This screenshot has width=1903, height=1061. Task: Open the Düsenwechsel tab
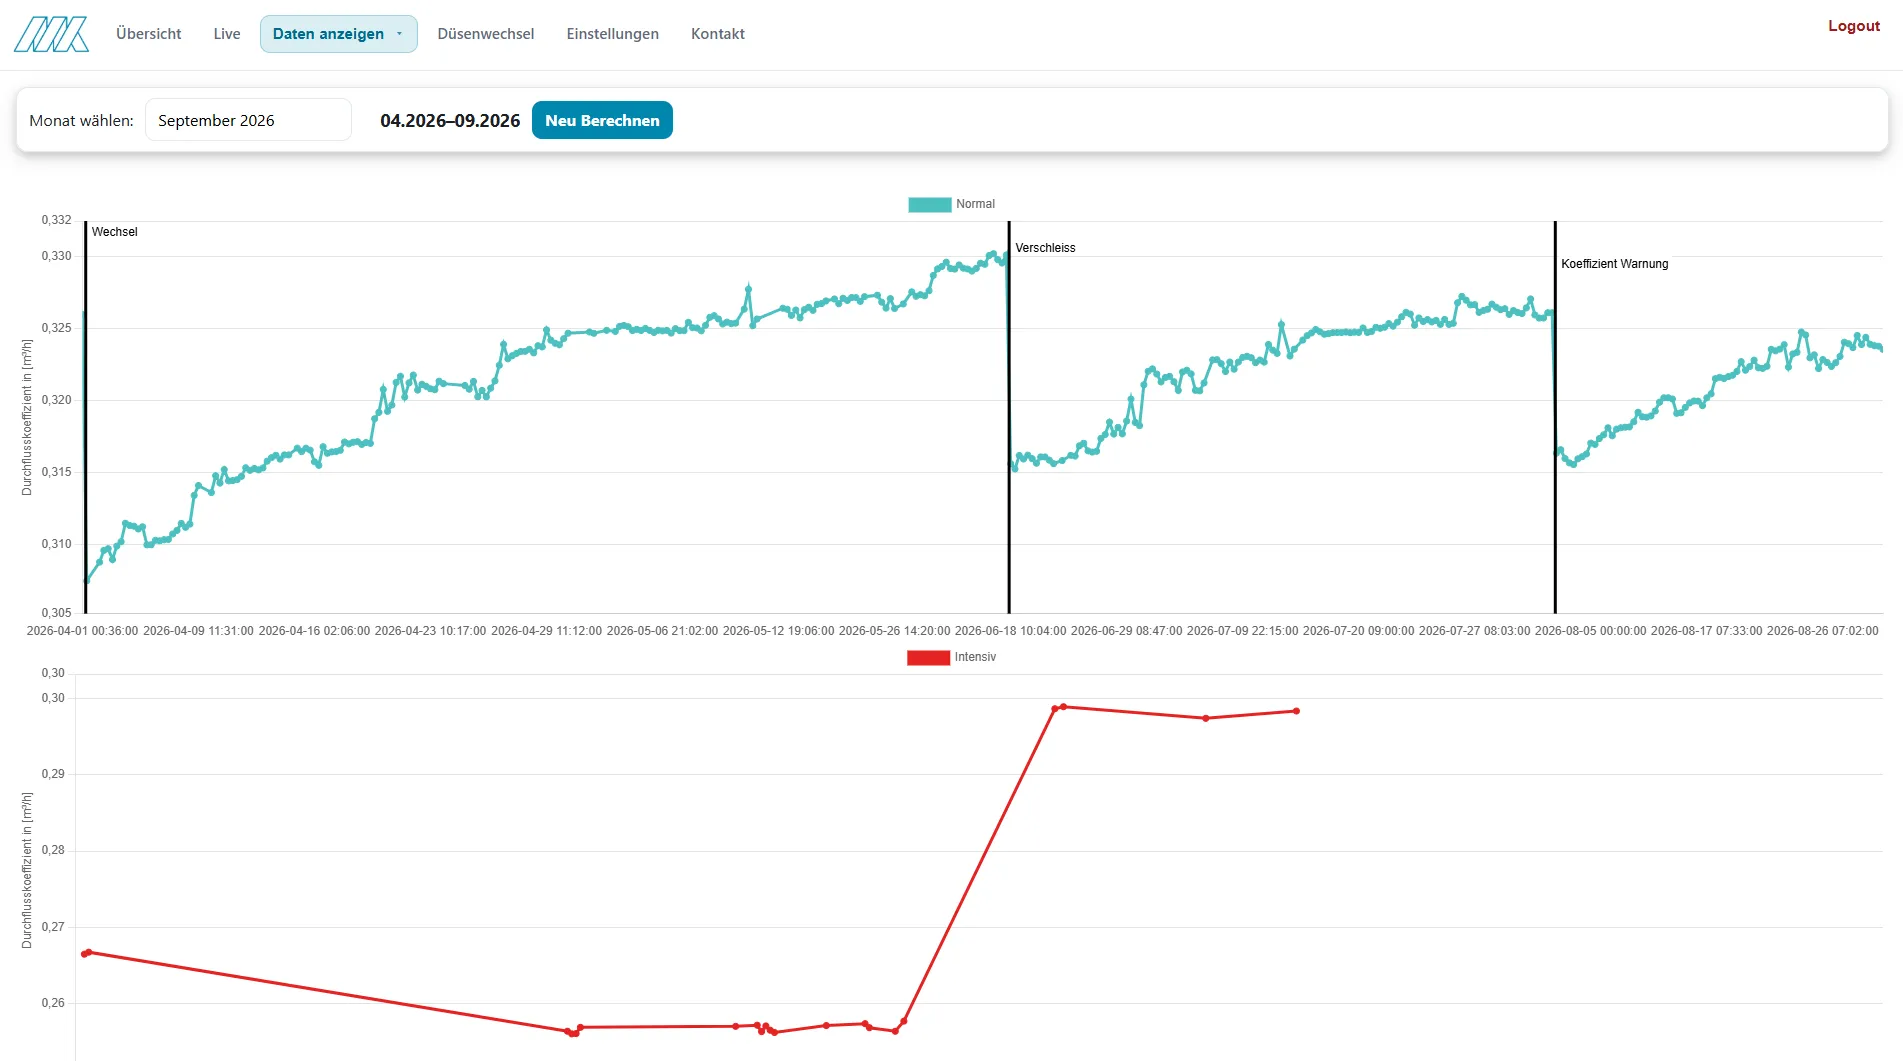(486, 34)
